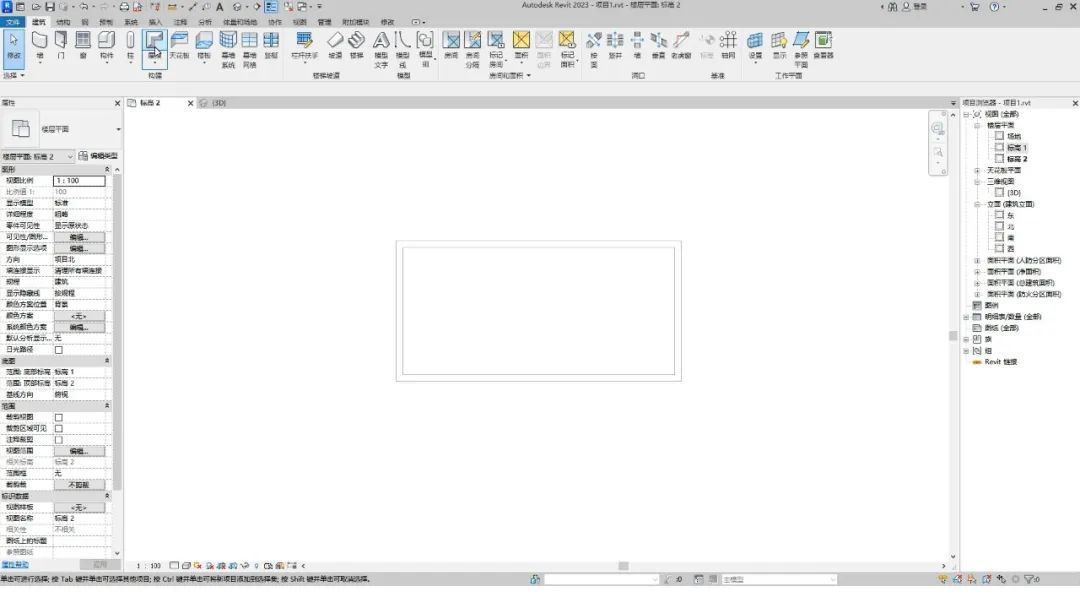
Task: Choose the Room tool
Action: point(451,45)
